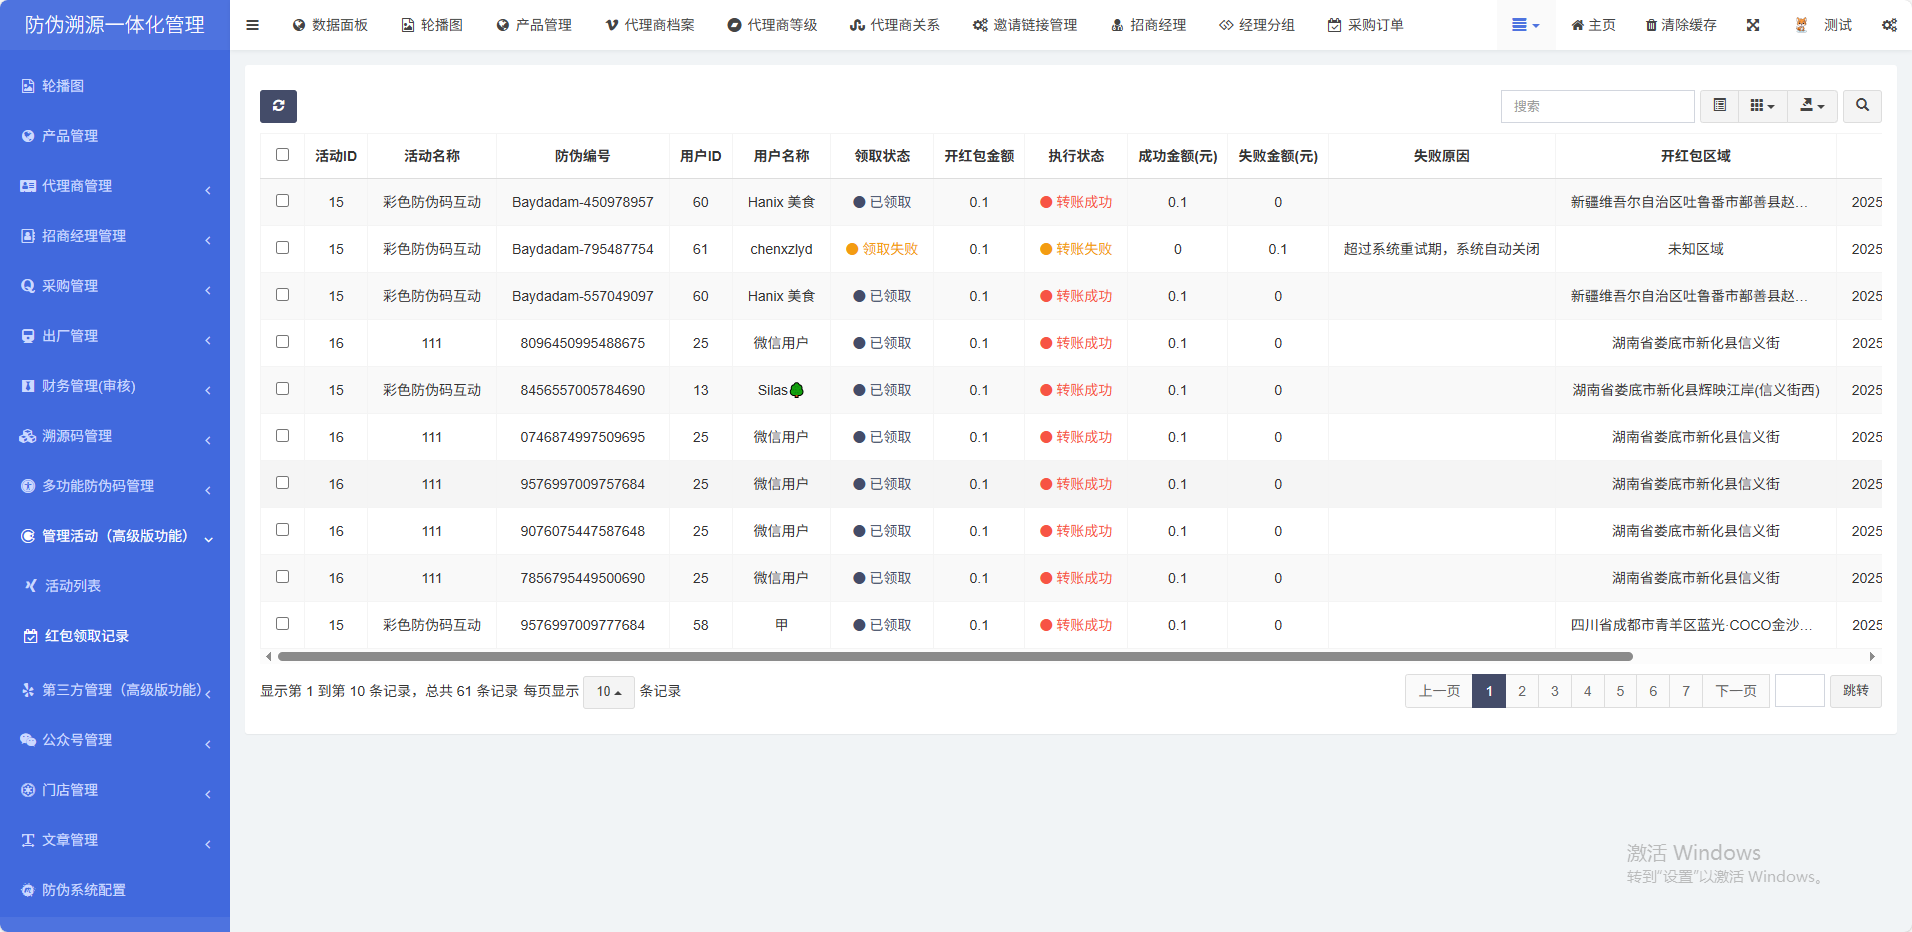Image resolution: width=1912 pixels, height=932 pixels.
Task: Collapse sidebar with hamburger menu icon
Action: point(252,25)
